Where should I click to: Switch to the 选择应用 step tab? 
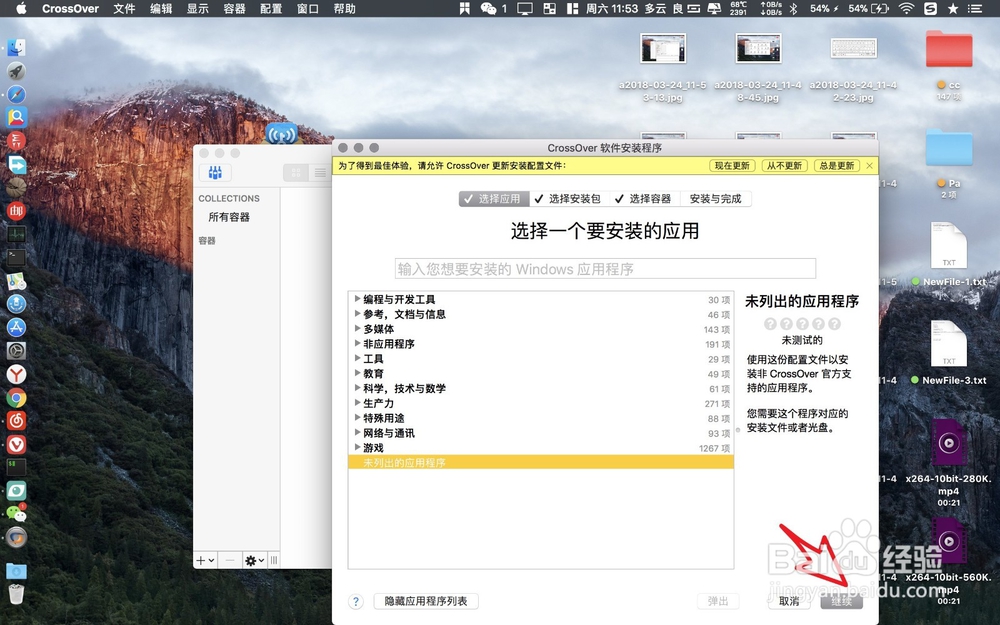(x=494, y=199)
